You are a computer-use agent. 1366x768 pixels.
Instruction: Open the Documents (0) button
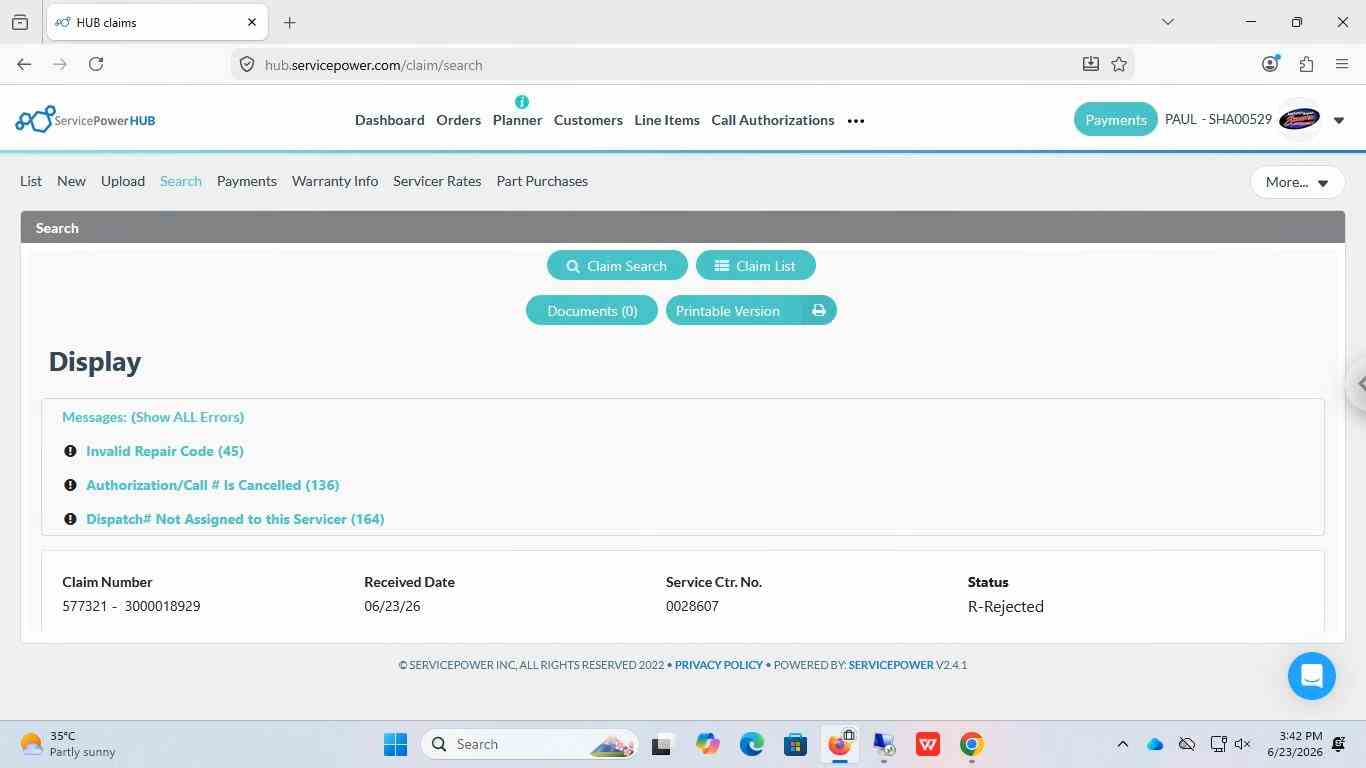tap(592, 311)
